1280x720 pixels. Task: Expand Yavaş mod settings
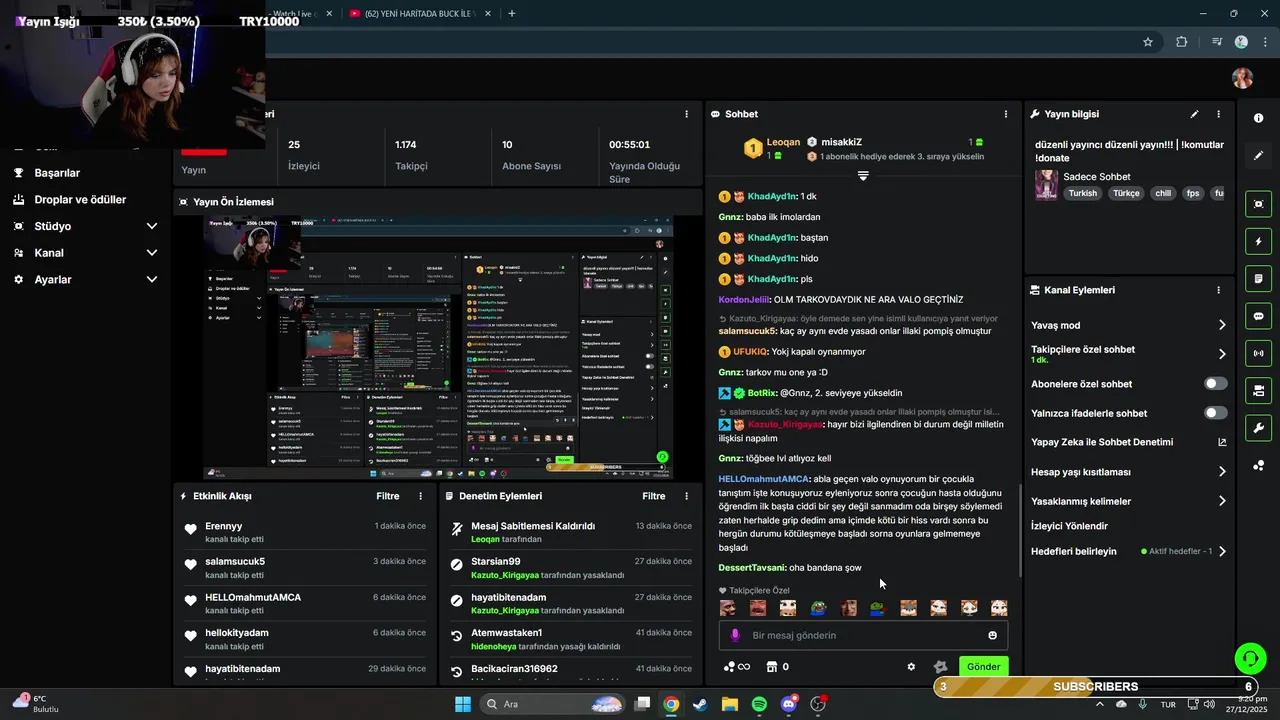(x=1222, y=325)
